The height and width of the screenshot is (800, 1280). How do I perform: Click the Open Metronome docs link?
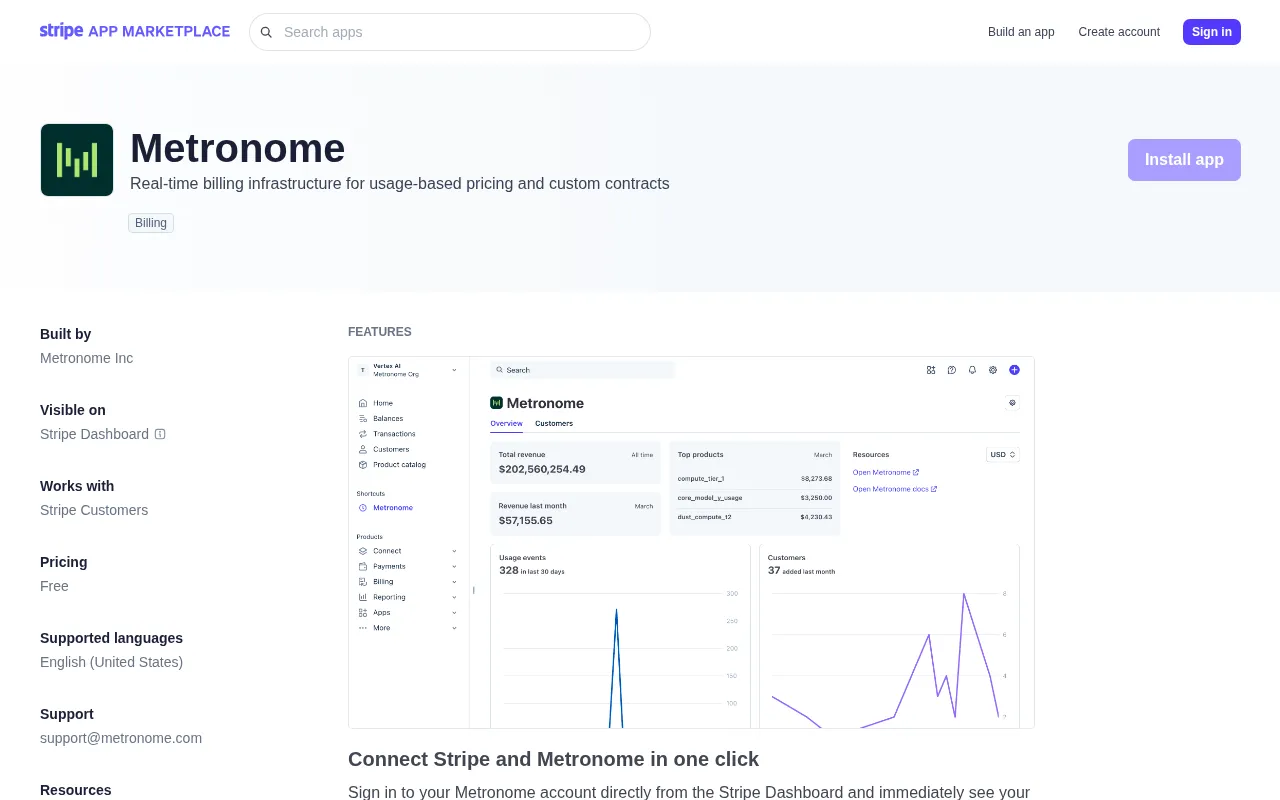click(895, 489)
